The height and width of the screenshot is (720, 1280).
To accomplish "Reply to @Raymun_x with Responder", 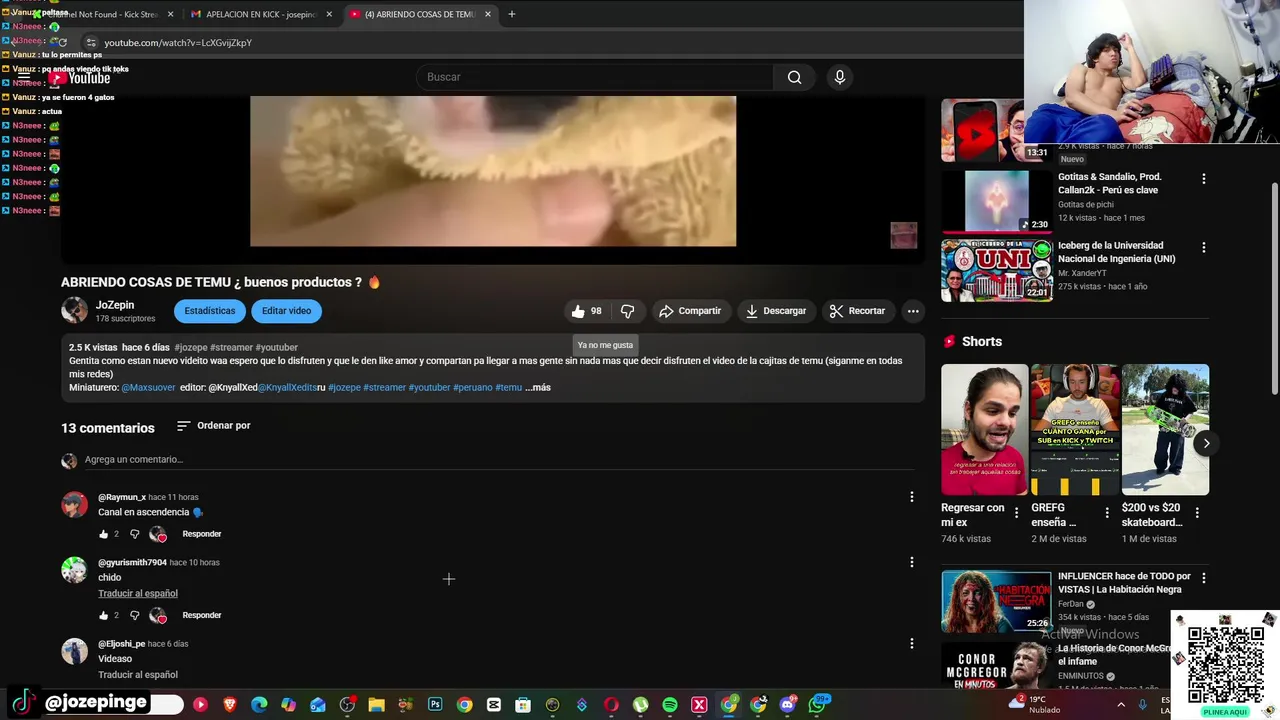I will click(202, 534).
